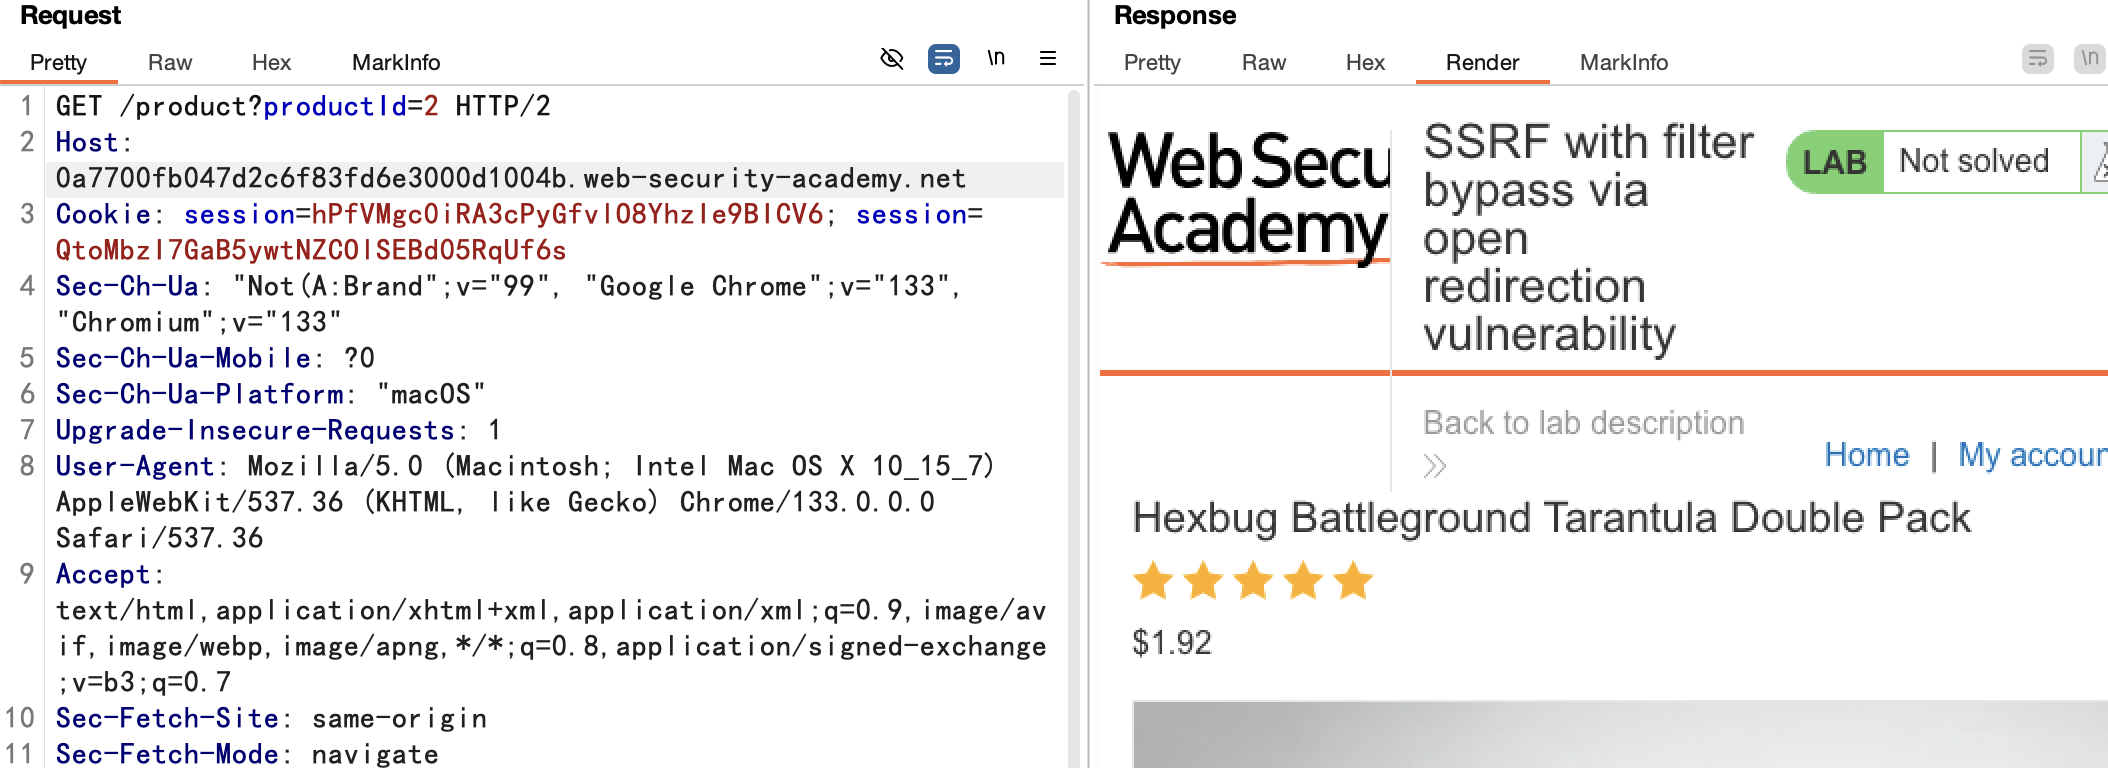Switch to Pretty tab in Response panel
Viewport: 2108px width, 768px height.
coord(1152,63)
